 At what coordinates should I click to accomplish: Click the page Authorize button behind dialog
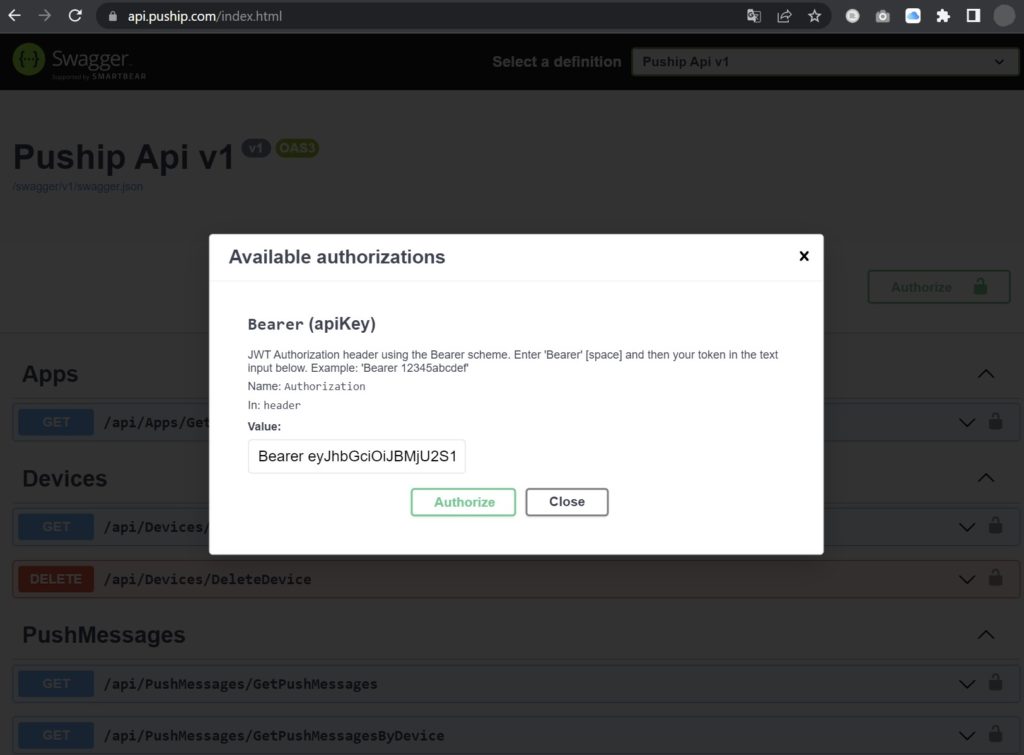[x=938, y=287]
